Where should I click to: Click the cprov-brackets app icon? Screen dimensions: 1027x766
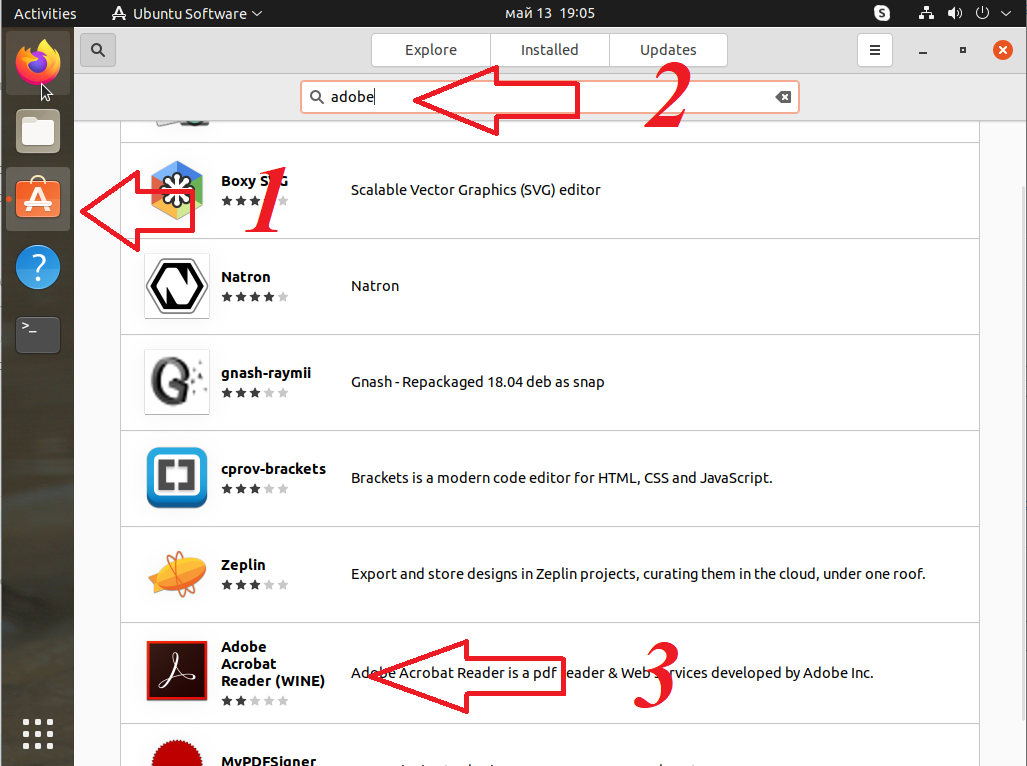coord(177,478)
